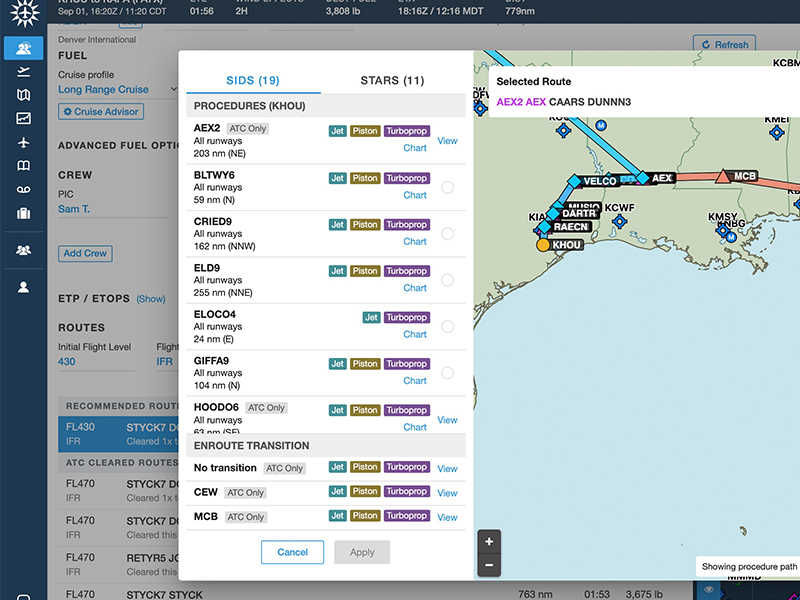Click the KMSY airport symbol on map

722,230
